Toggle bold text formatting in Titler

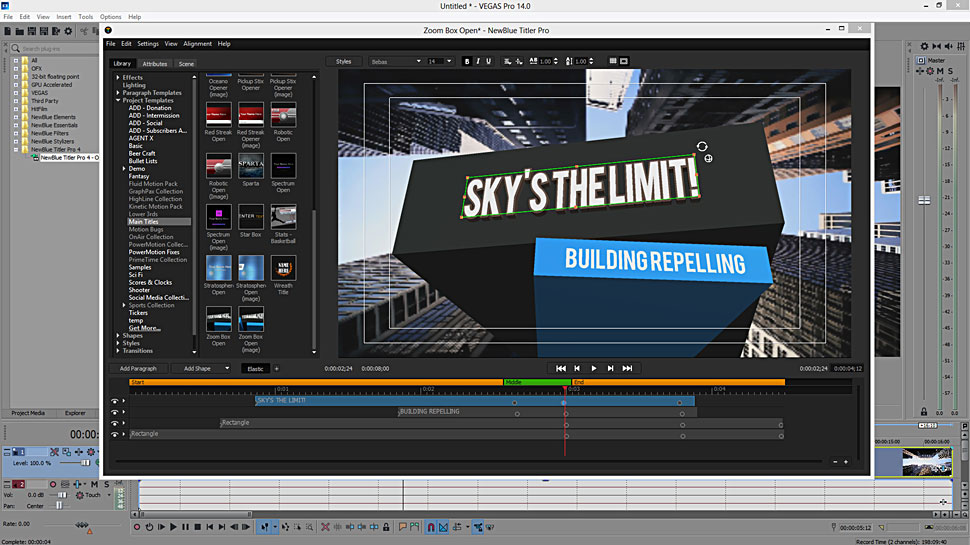(467, 62)
